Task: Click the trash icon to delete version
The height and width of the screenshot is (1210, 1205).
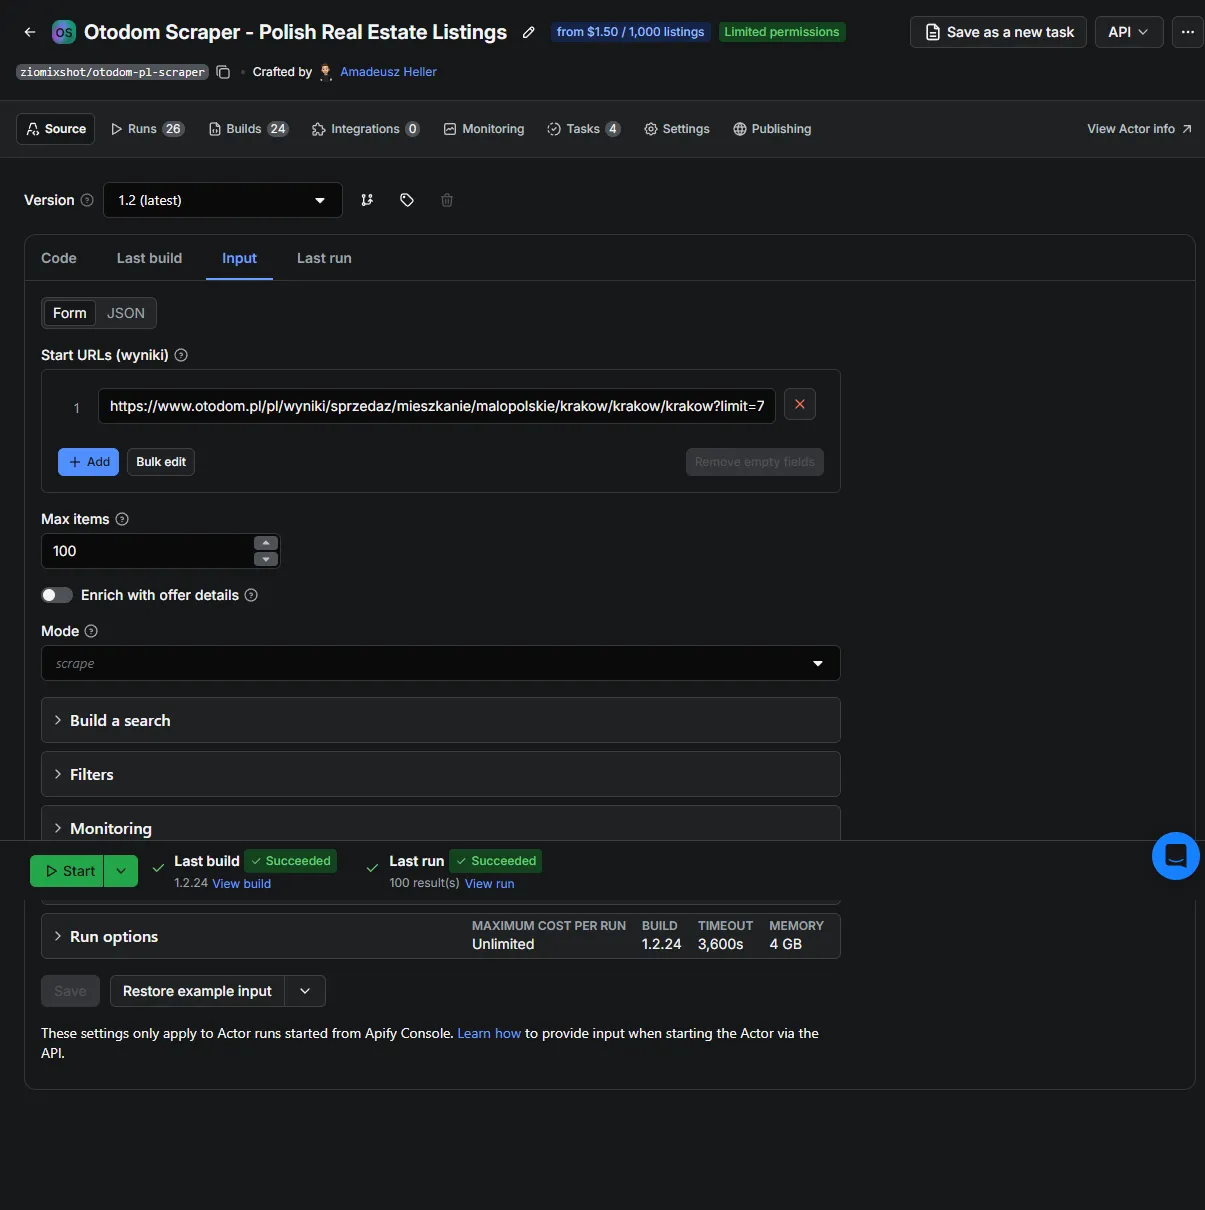Action: (x=447, y=200)
